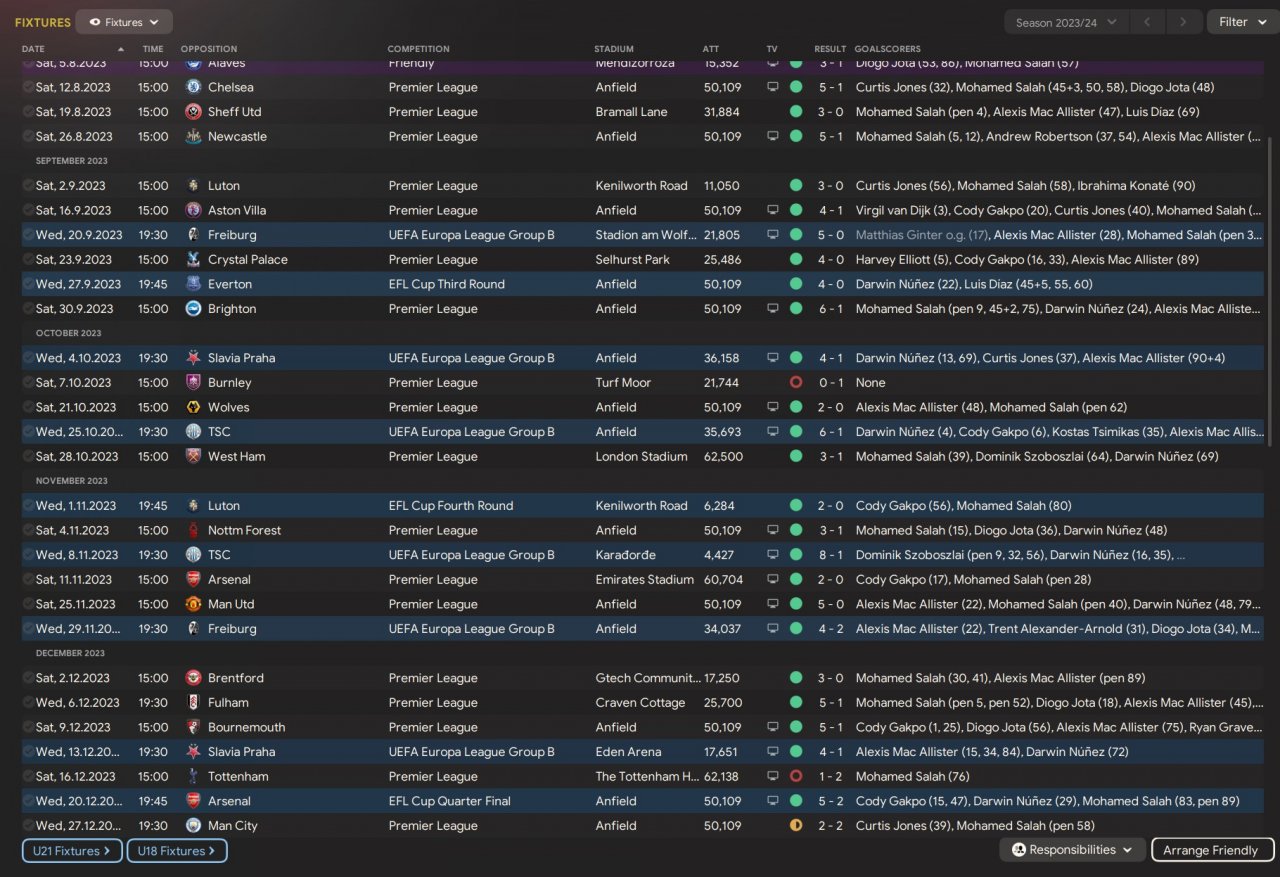Toggle the checkmark beside Sat 2.9.2023 Luton fixture
Viewport: 1280px width, 877px height.
28,186
